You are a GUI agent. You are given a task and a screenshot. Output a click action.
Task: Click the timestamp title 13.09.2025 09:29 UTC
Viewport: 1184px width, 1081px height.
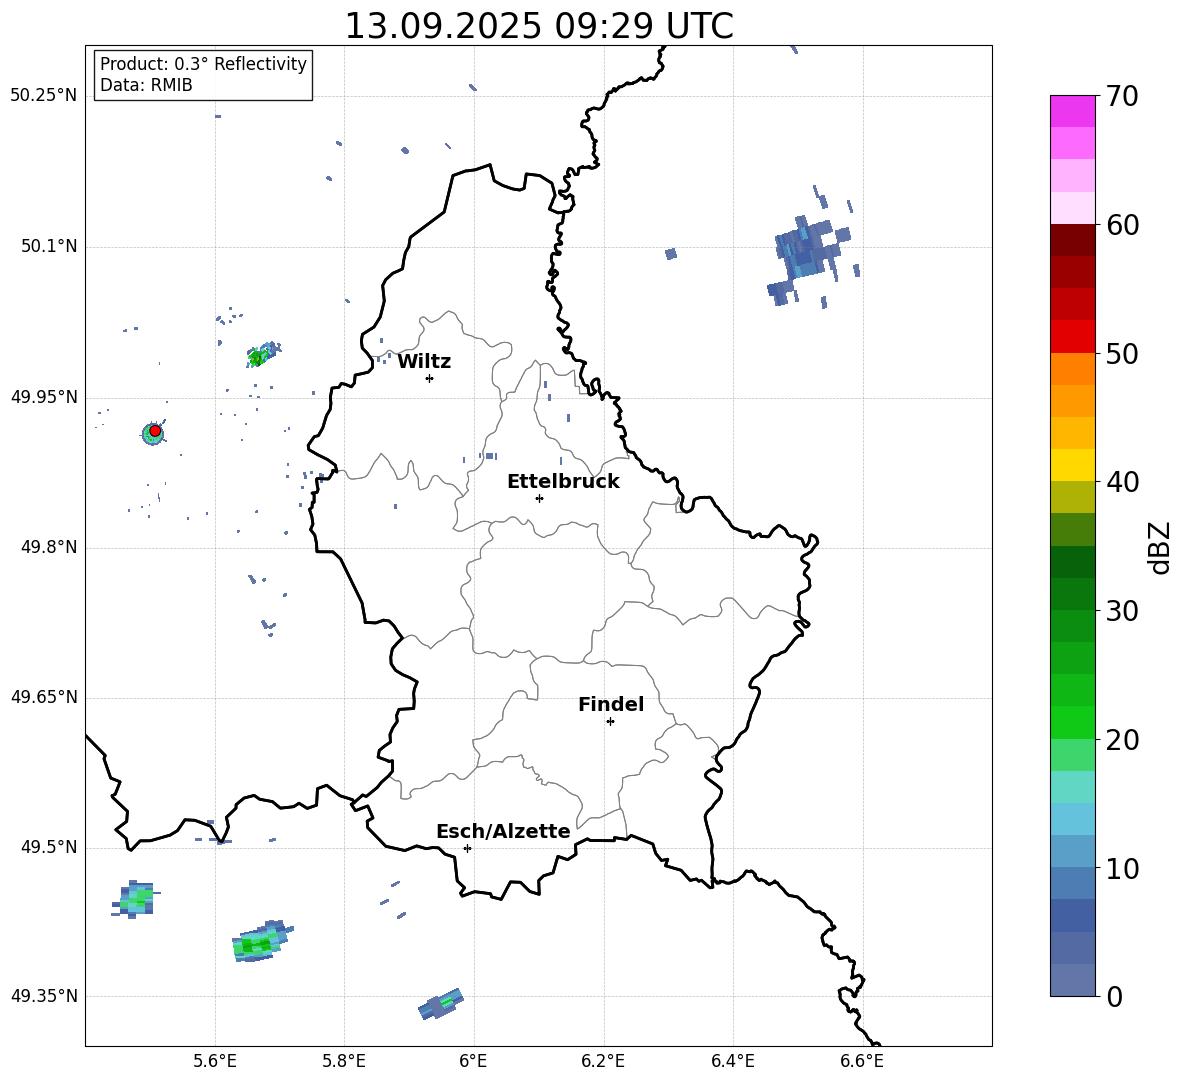tap(538, 26)
